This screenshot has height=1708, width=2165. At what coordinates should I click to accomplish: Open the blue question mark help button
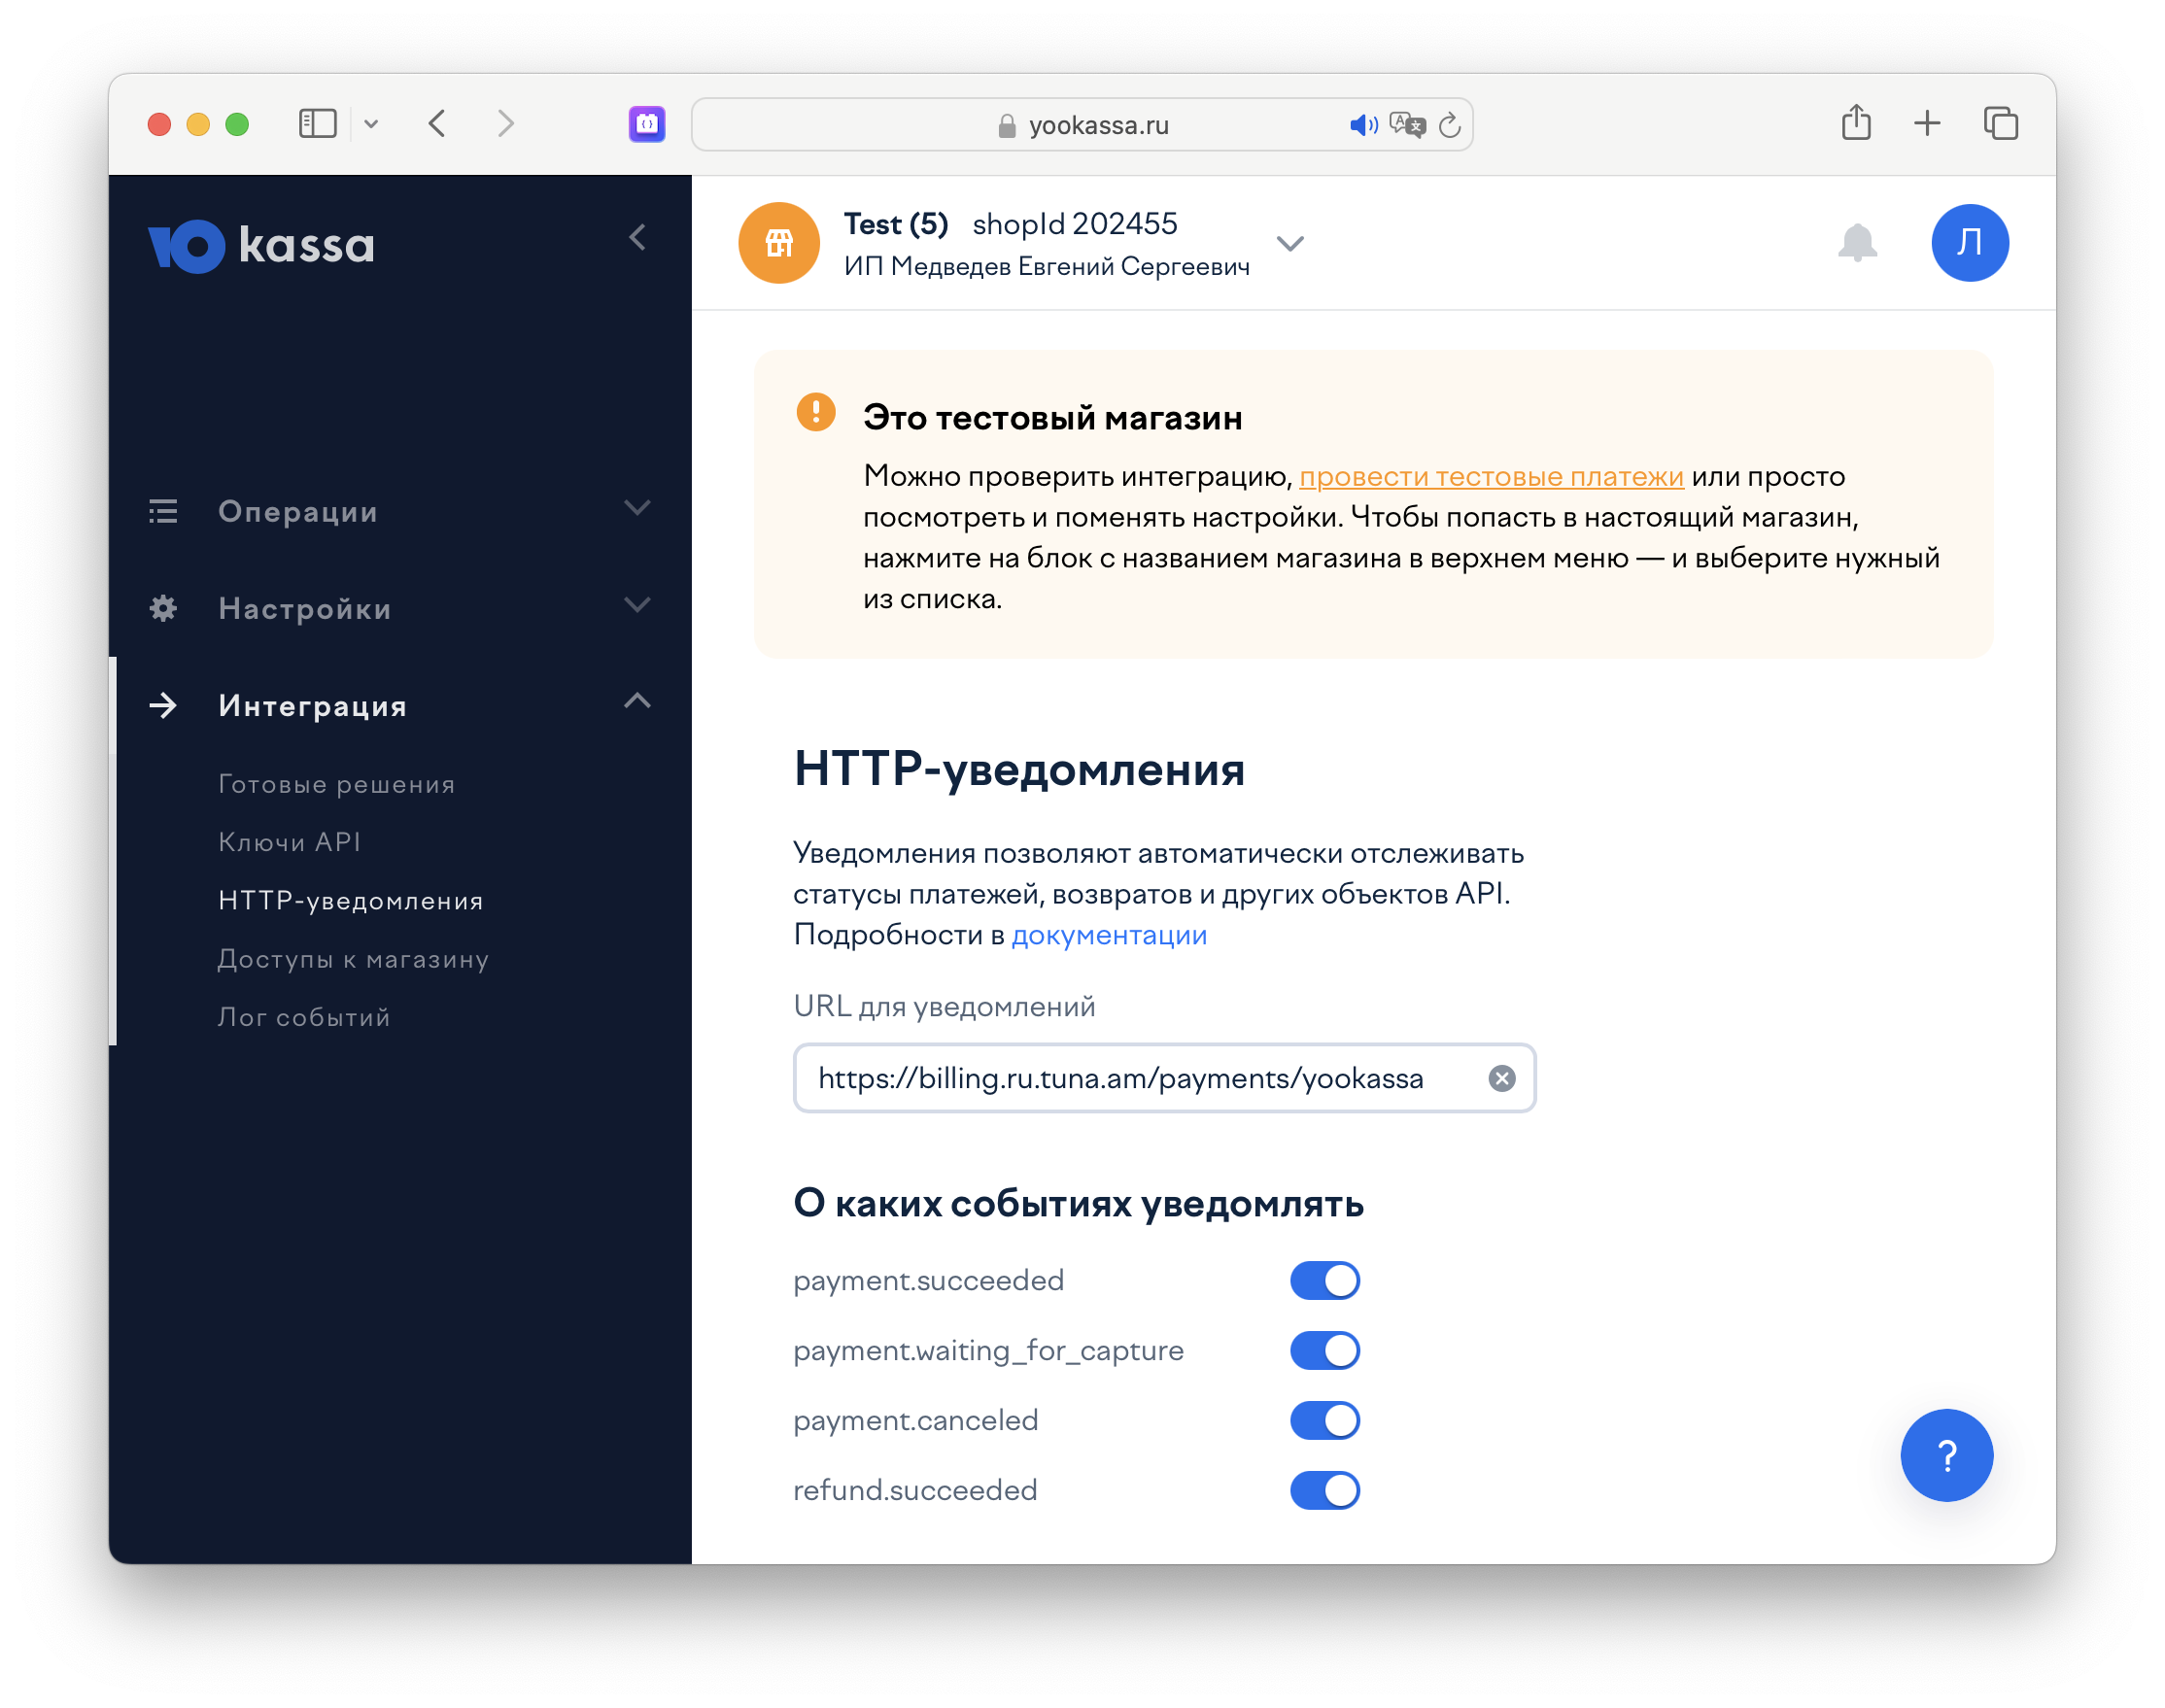pyautogui.click(x=1945, y=1454)
